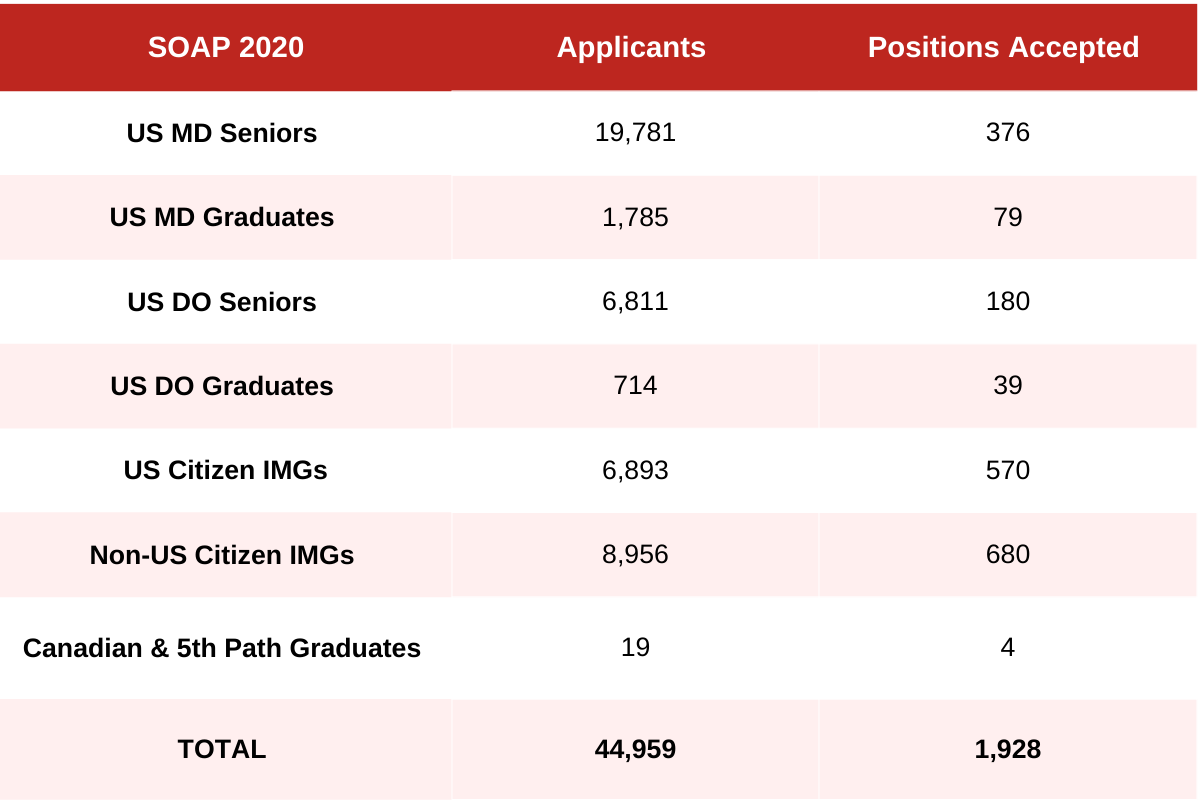This screenshot has height=800, width=1199.
Task: Select the Non-US Citizen IMGs row label
Action: 222,555
